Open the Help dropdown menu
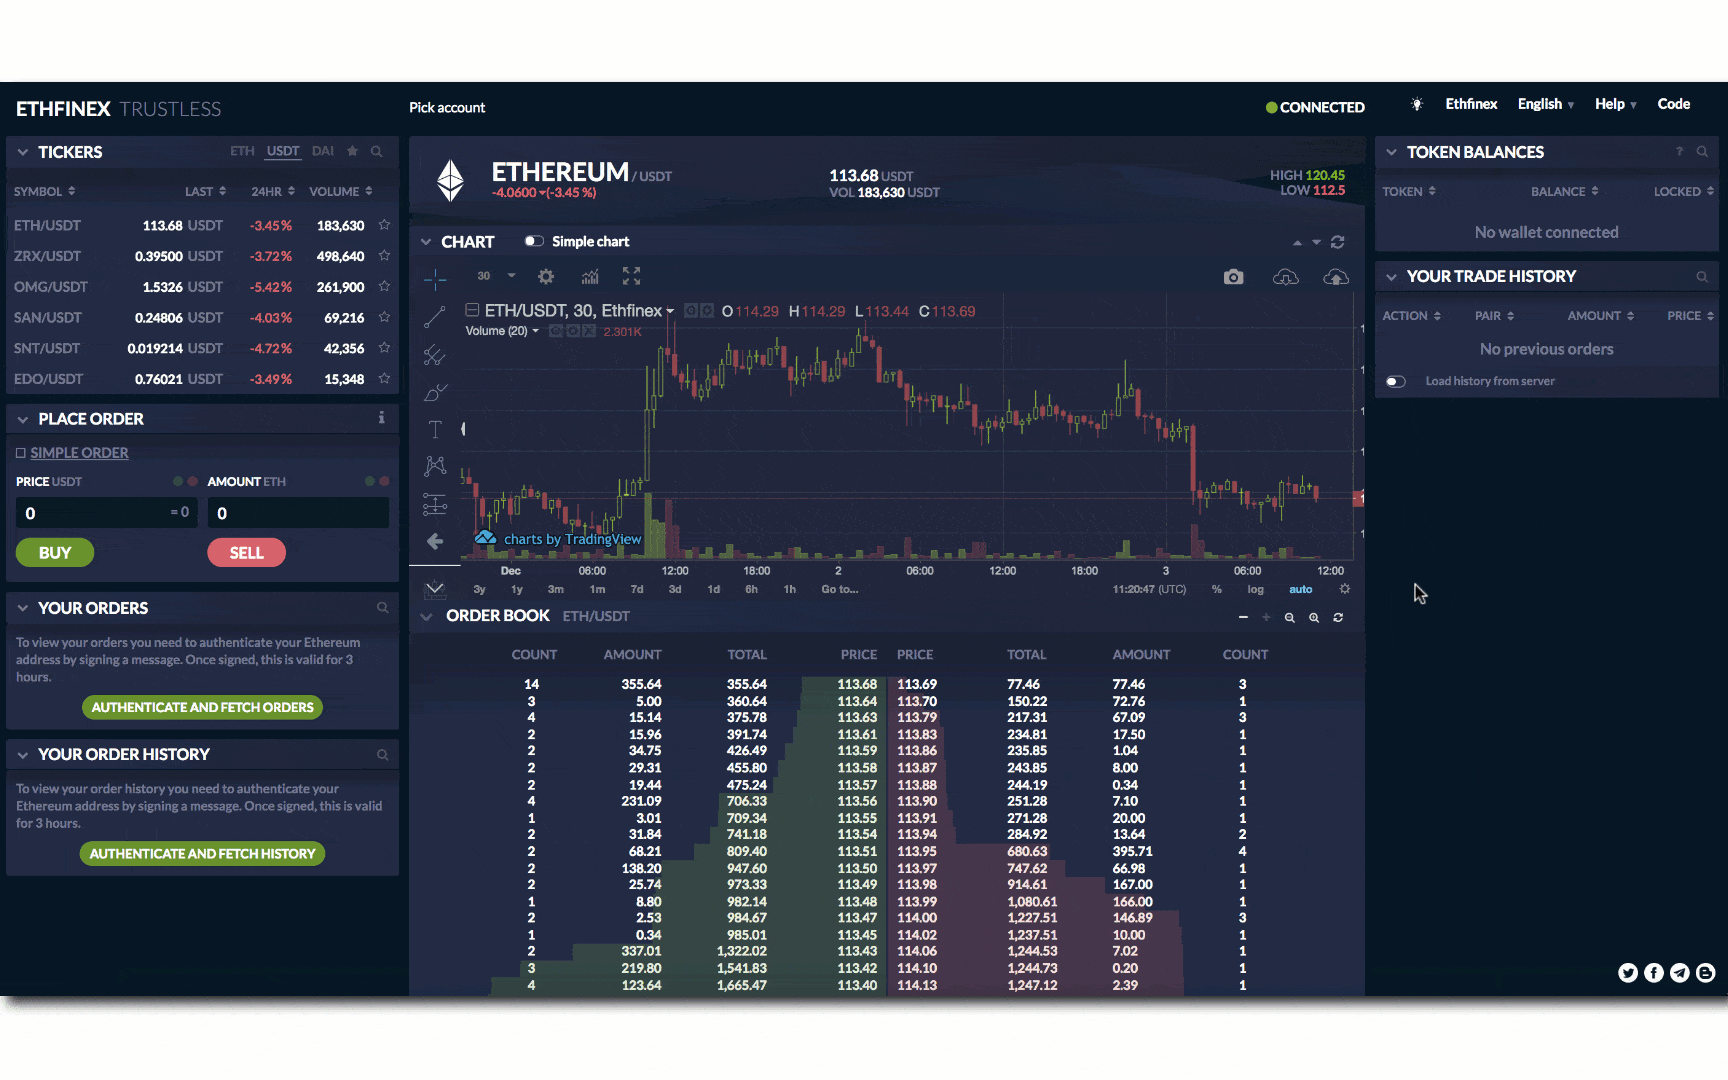 pyautogui.click(x=1616, y=104)
